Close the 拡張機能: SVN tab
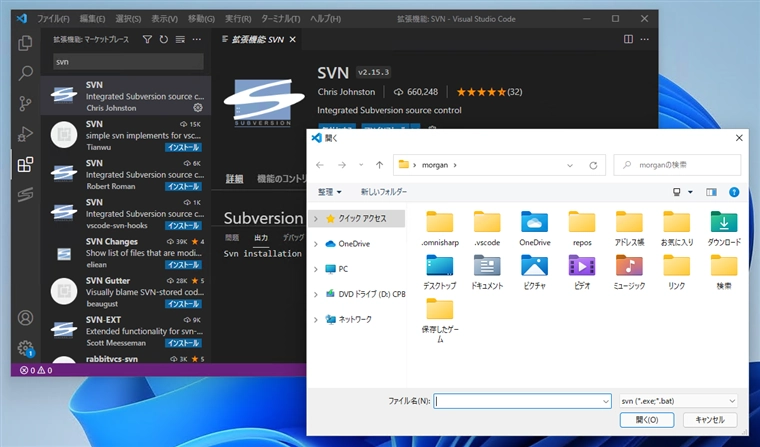Image resolution: width=760 pixels, height=447 pixels. pyautogui.click(x=292, y=40)
